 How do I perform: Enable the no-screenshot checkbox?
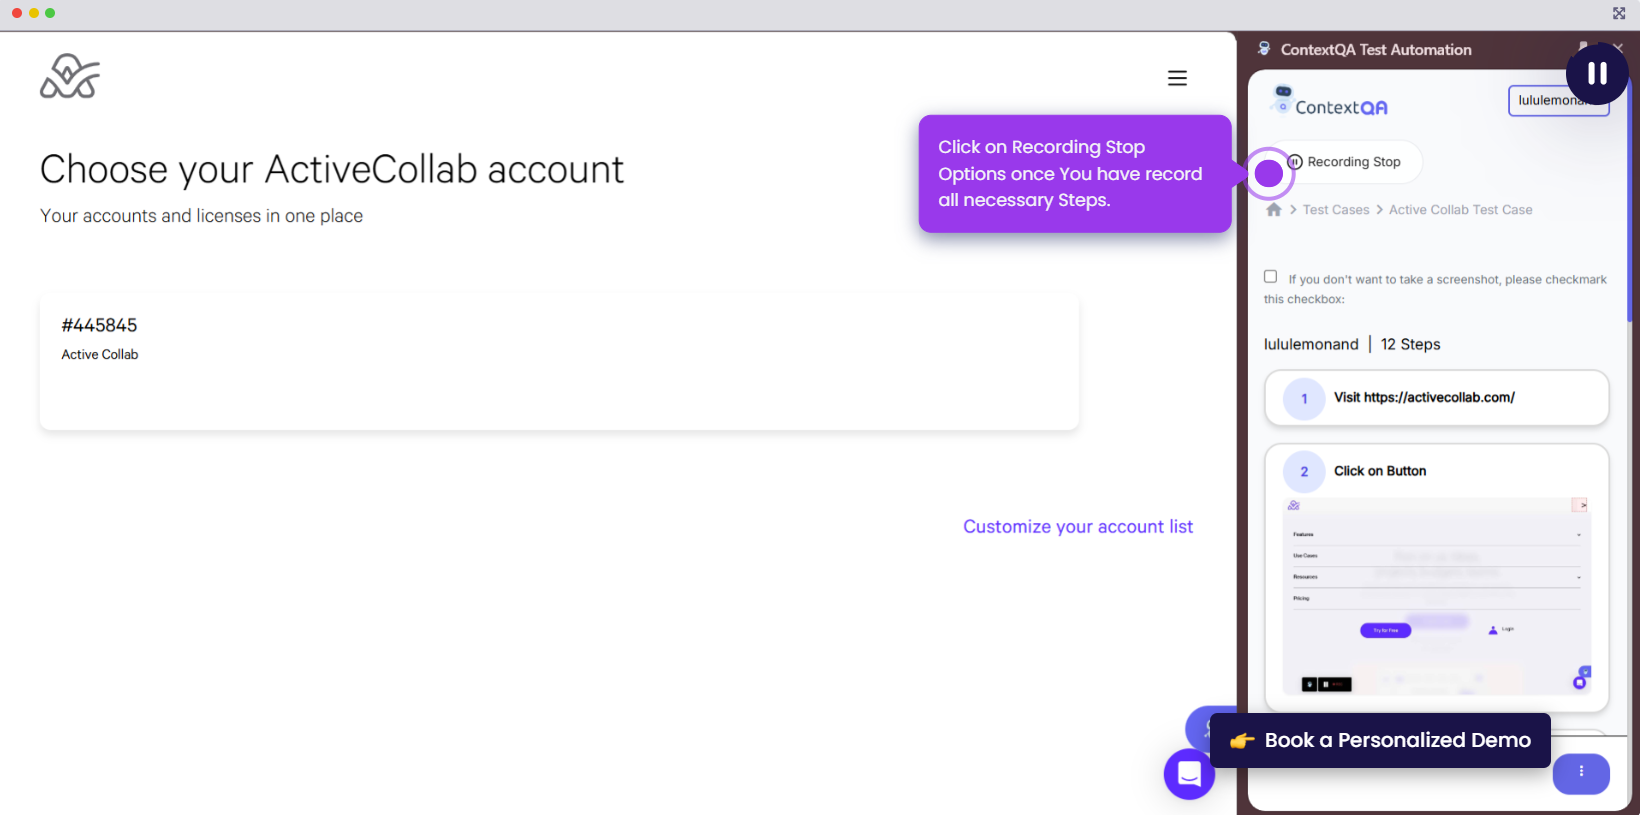click(1270, 277)
